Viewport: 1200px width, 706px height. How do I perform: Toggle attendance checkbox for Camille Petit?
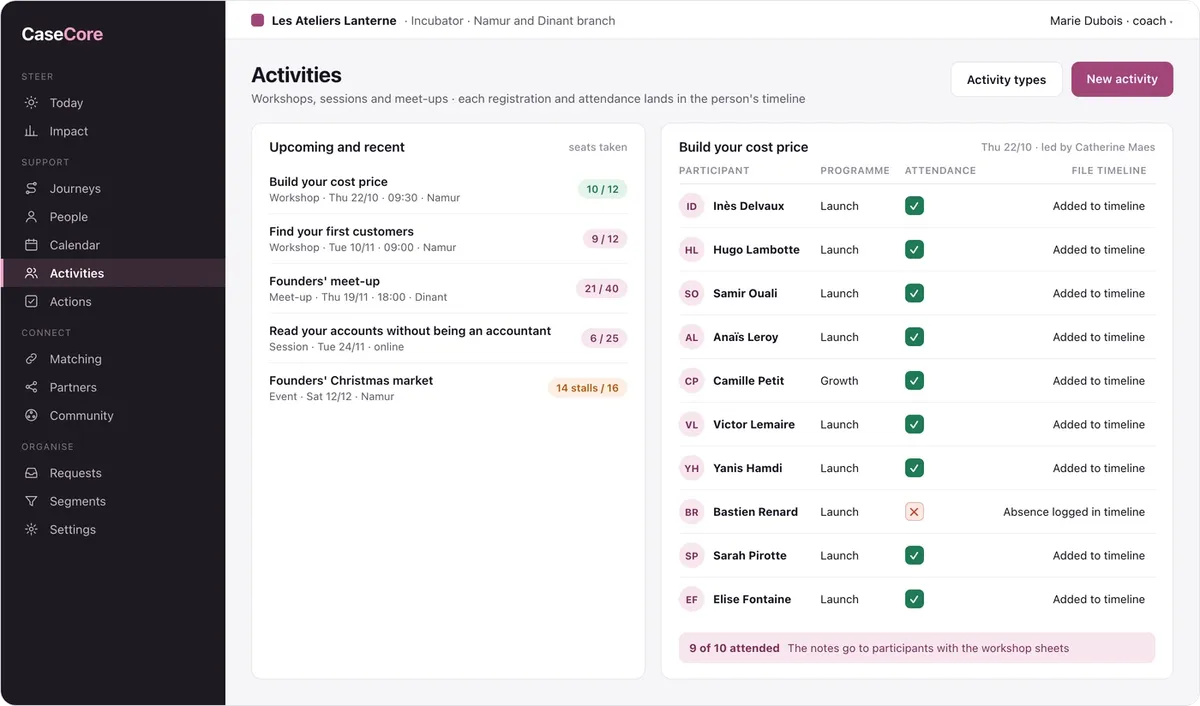coord(914,381)
